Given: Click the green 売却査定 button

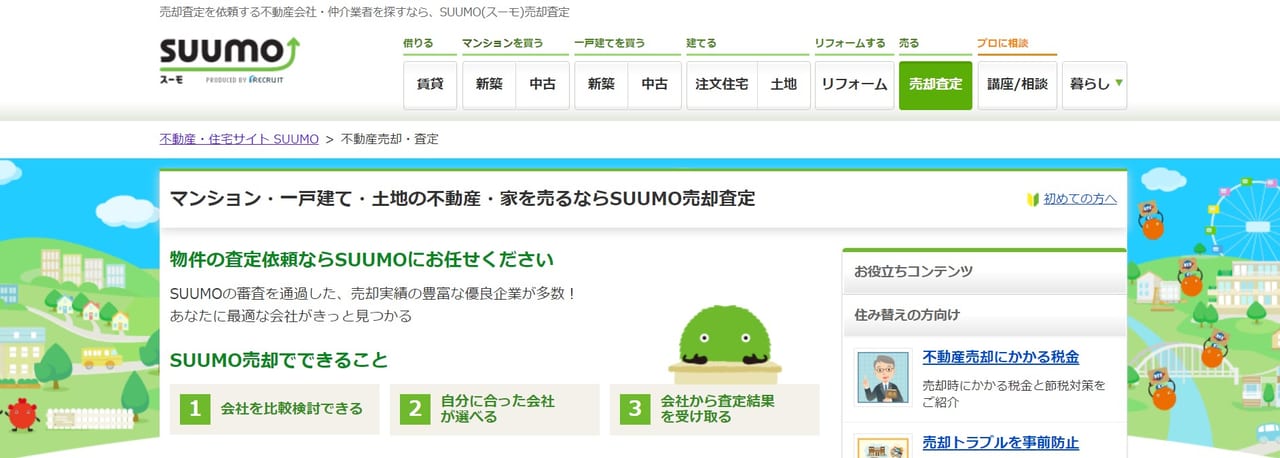Looking at the screenshot, I should 935,85.
